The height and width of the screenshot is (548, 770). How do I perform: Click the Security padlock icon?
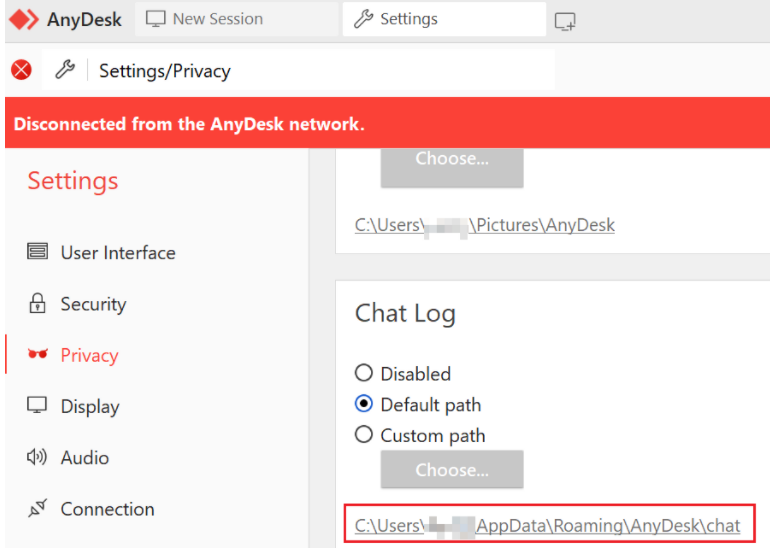coord(38,304)
